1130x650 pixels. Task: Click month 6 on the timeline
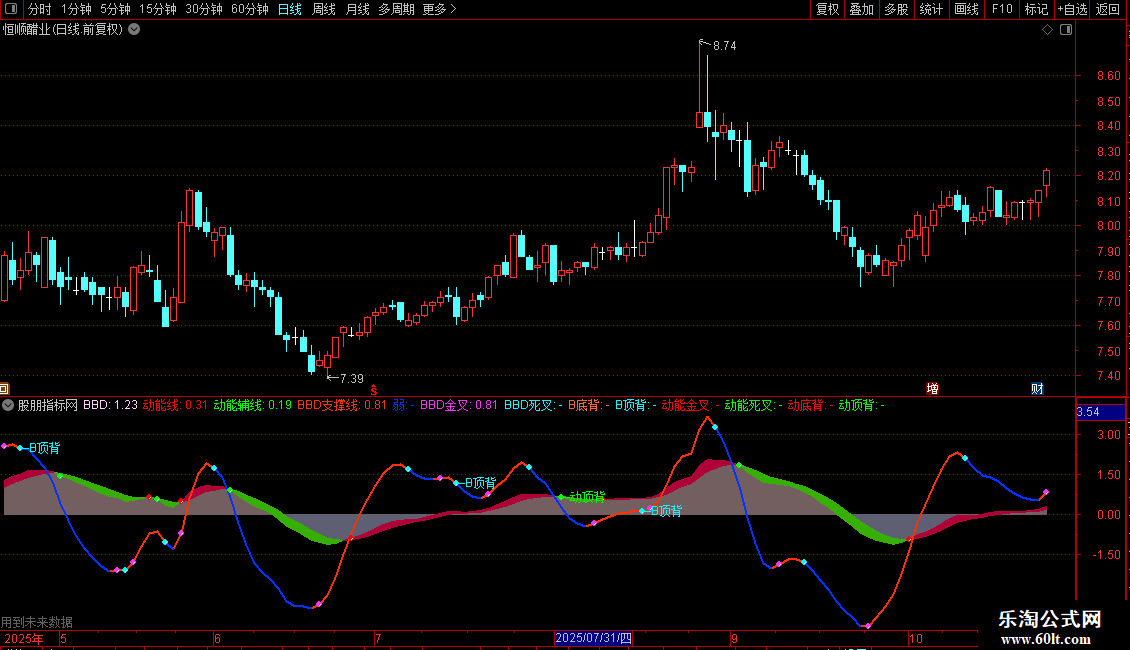217,638
